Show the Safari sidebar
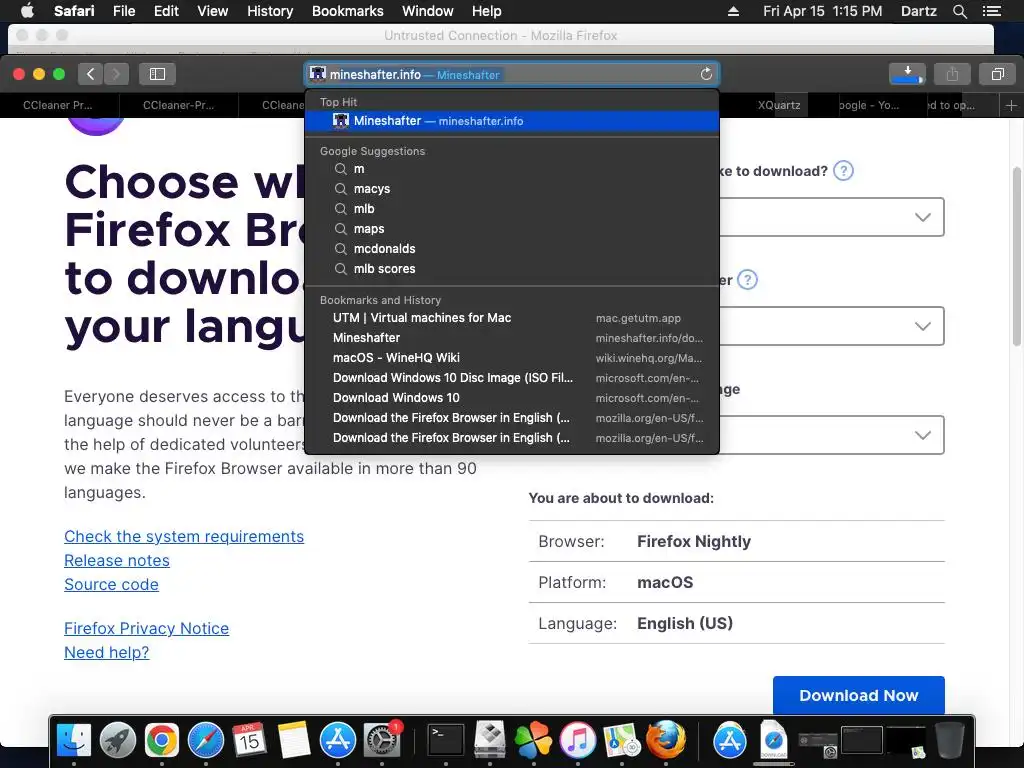1024x768 pixels. pos(157,74)
